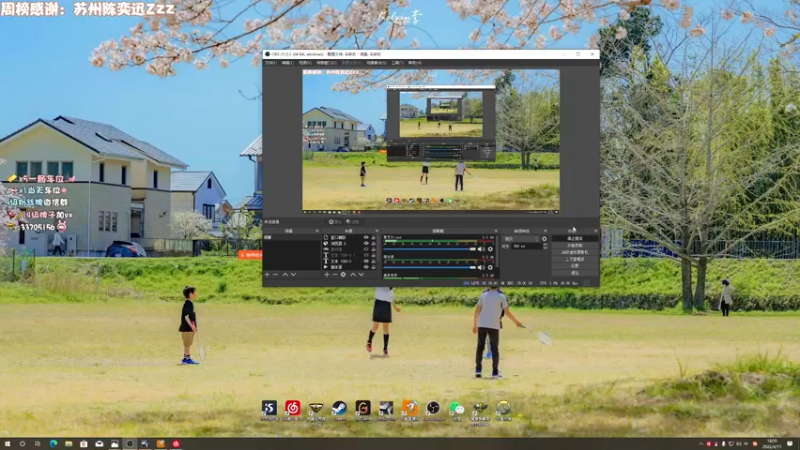Open Microsoft Edge from the taskbar
This screenshot has width=800, height=450.
pos(53,444)
